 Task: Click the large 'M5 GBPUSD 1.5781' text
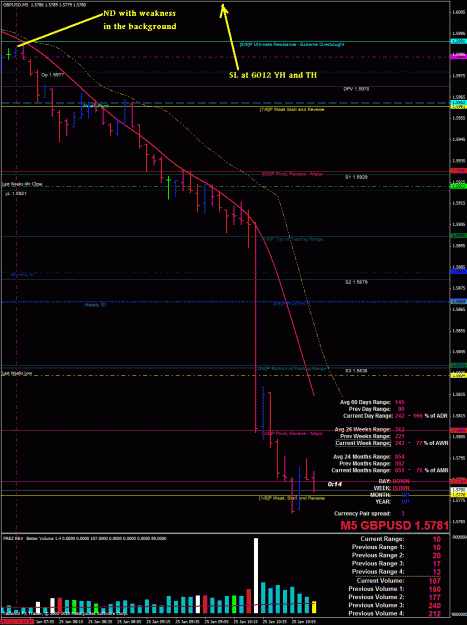click(394, 525)
